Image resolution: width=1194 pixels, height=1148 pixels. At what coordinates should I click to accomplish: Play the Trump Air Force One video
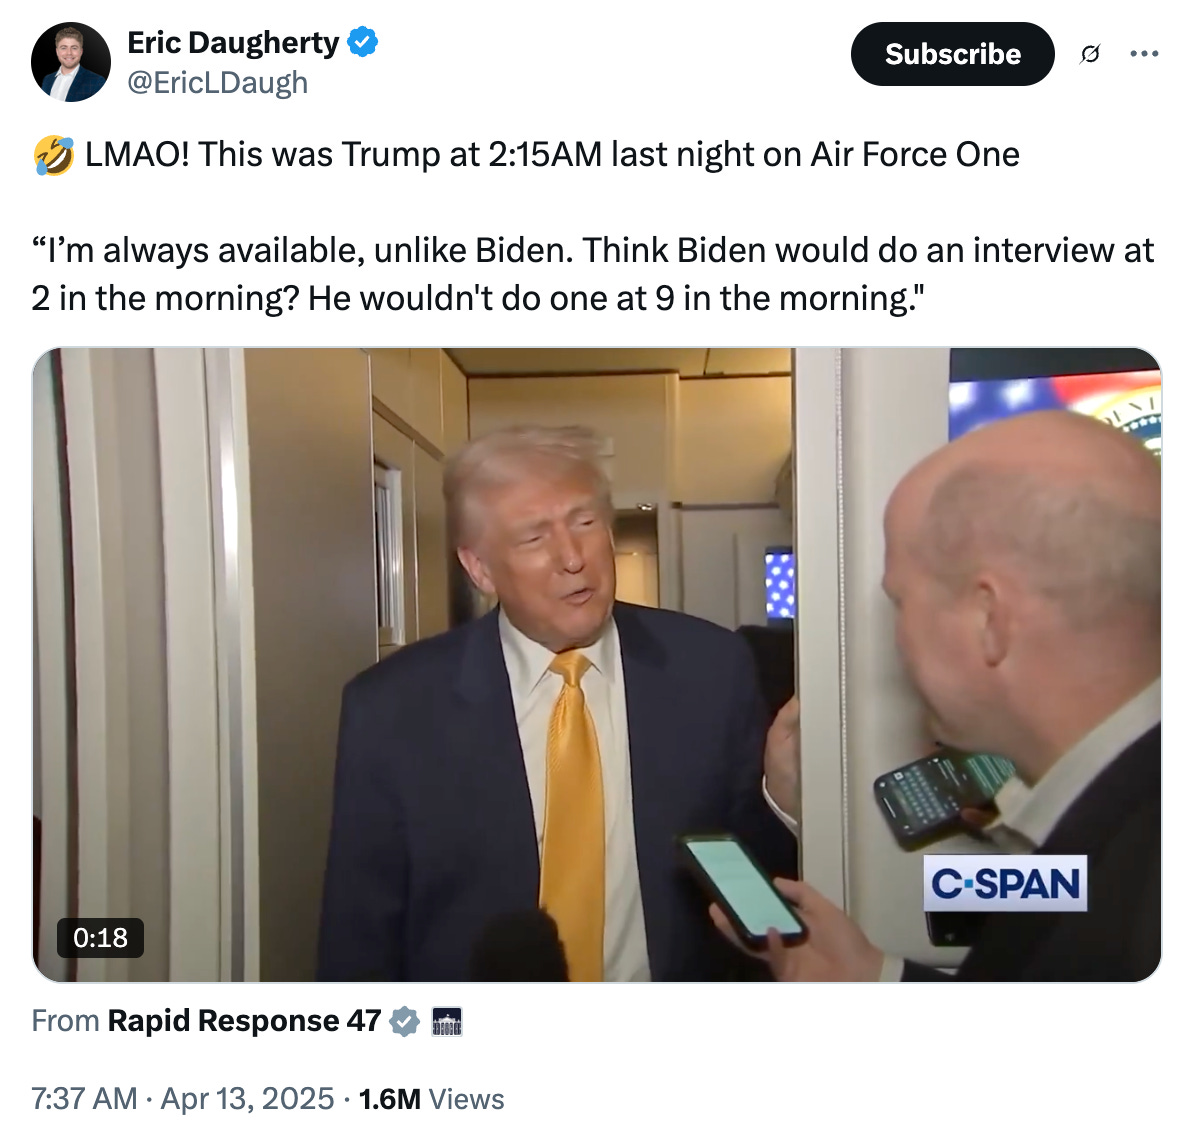point(597,665)
